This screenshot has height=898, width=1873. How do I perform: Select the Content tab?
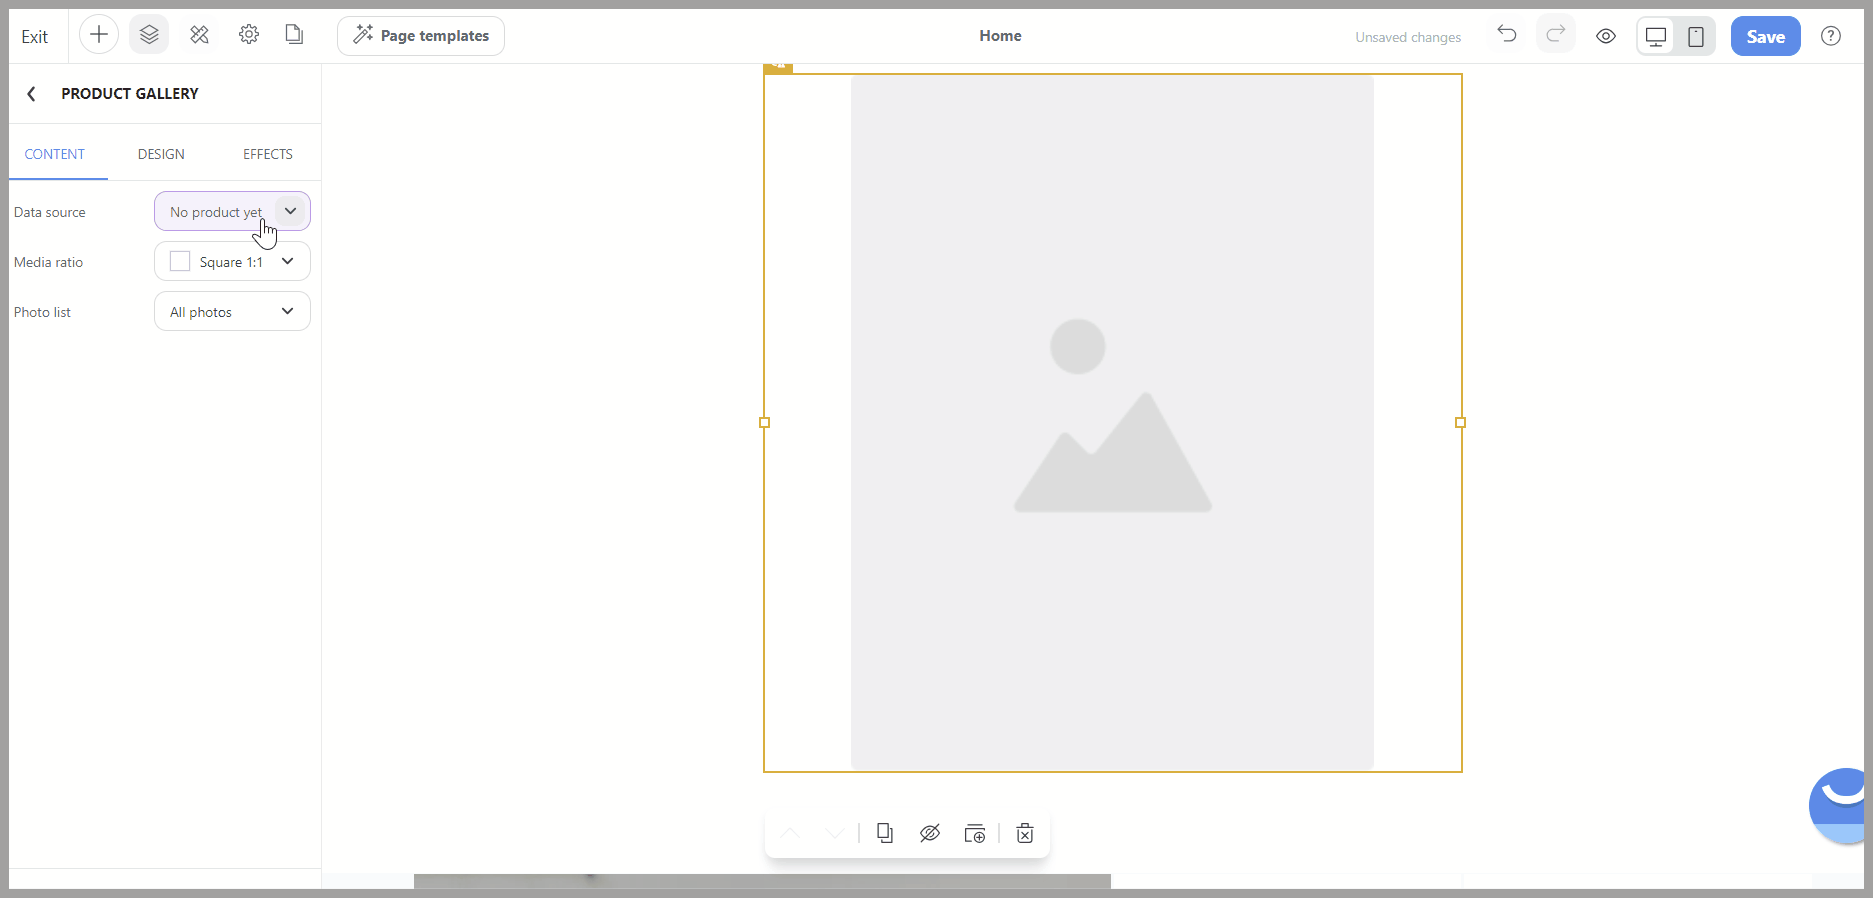55,154
